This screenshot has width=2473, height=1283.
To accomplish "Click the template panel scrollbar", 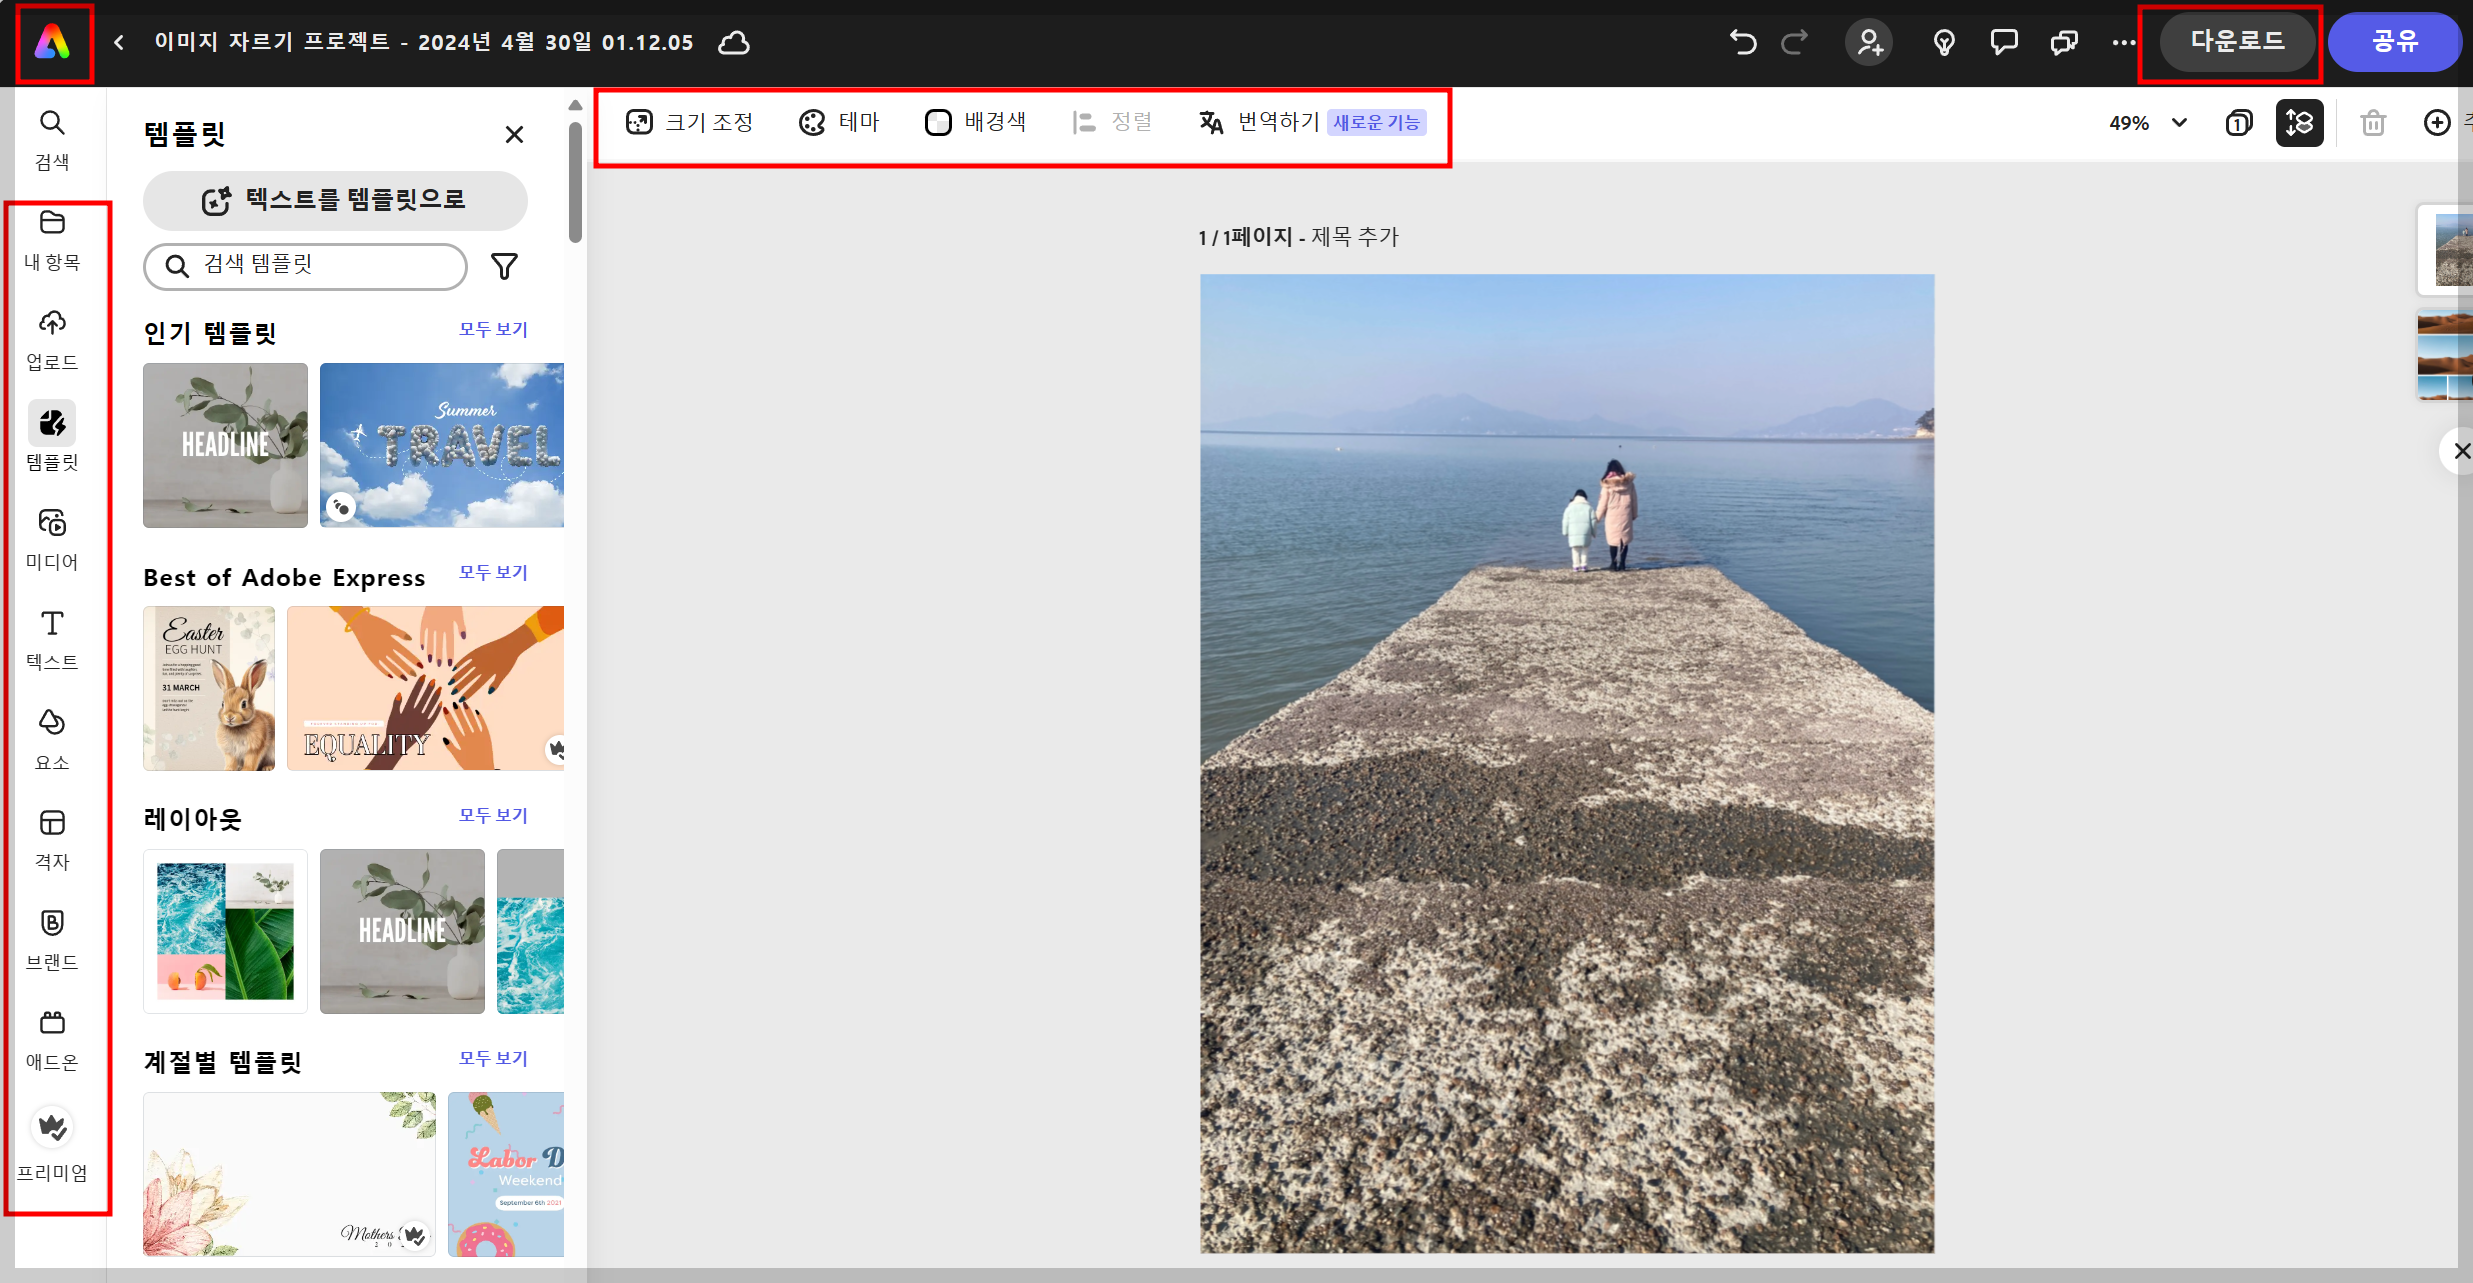I will pyautogui.click(x=575, y=182).
